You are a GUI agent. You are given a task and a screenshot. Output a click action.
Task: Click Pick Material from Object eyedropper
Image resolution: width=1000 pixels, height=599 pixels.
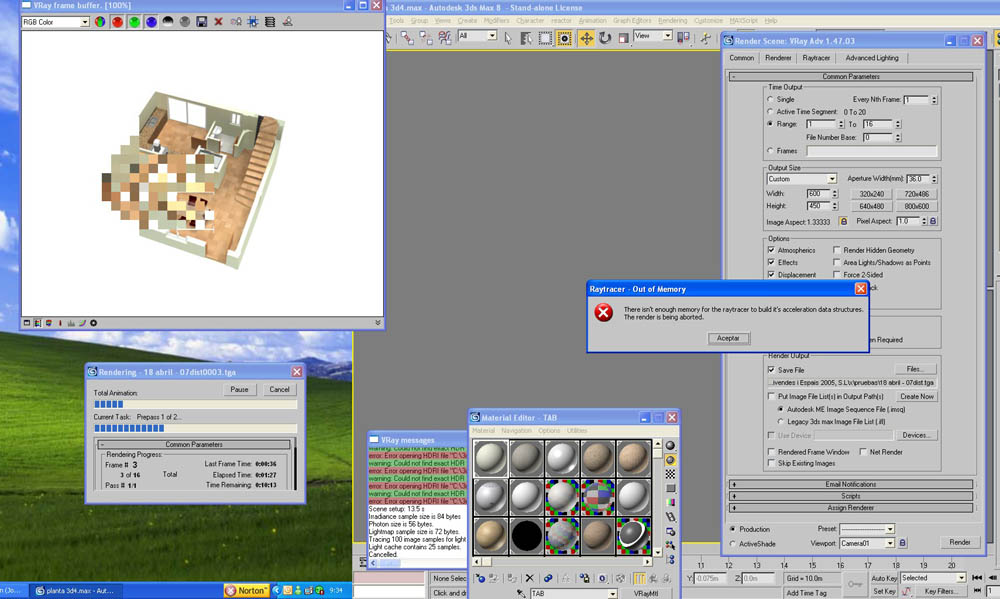tap(521, 593)
